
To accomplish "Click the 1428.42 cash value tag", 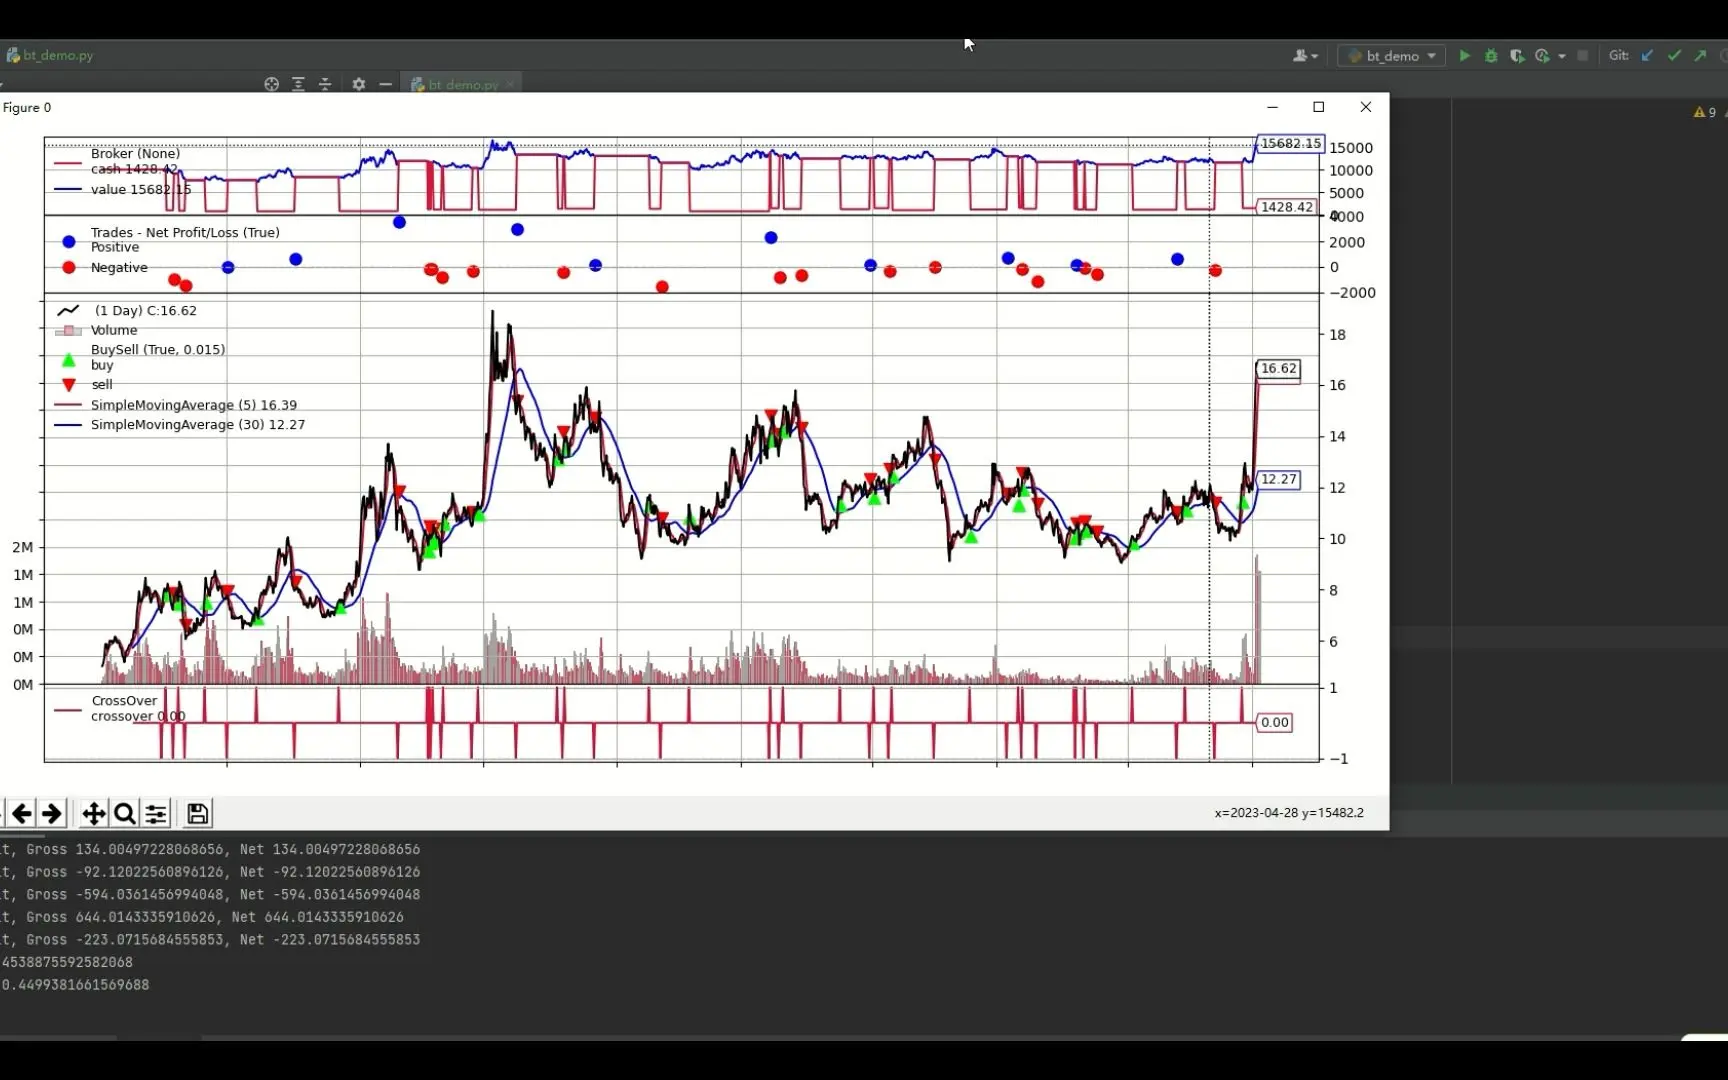I will [1287, 207].
